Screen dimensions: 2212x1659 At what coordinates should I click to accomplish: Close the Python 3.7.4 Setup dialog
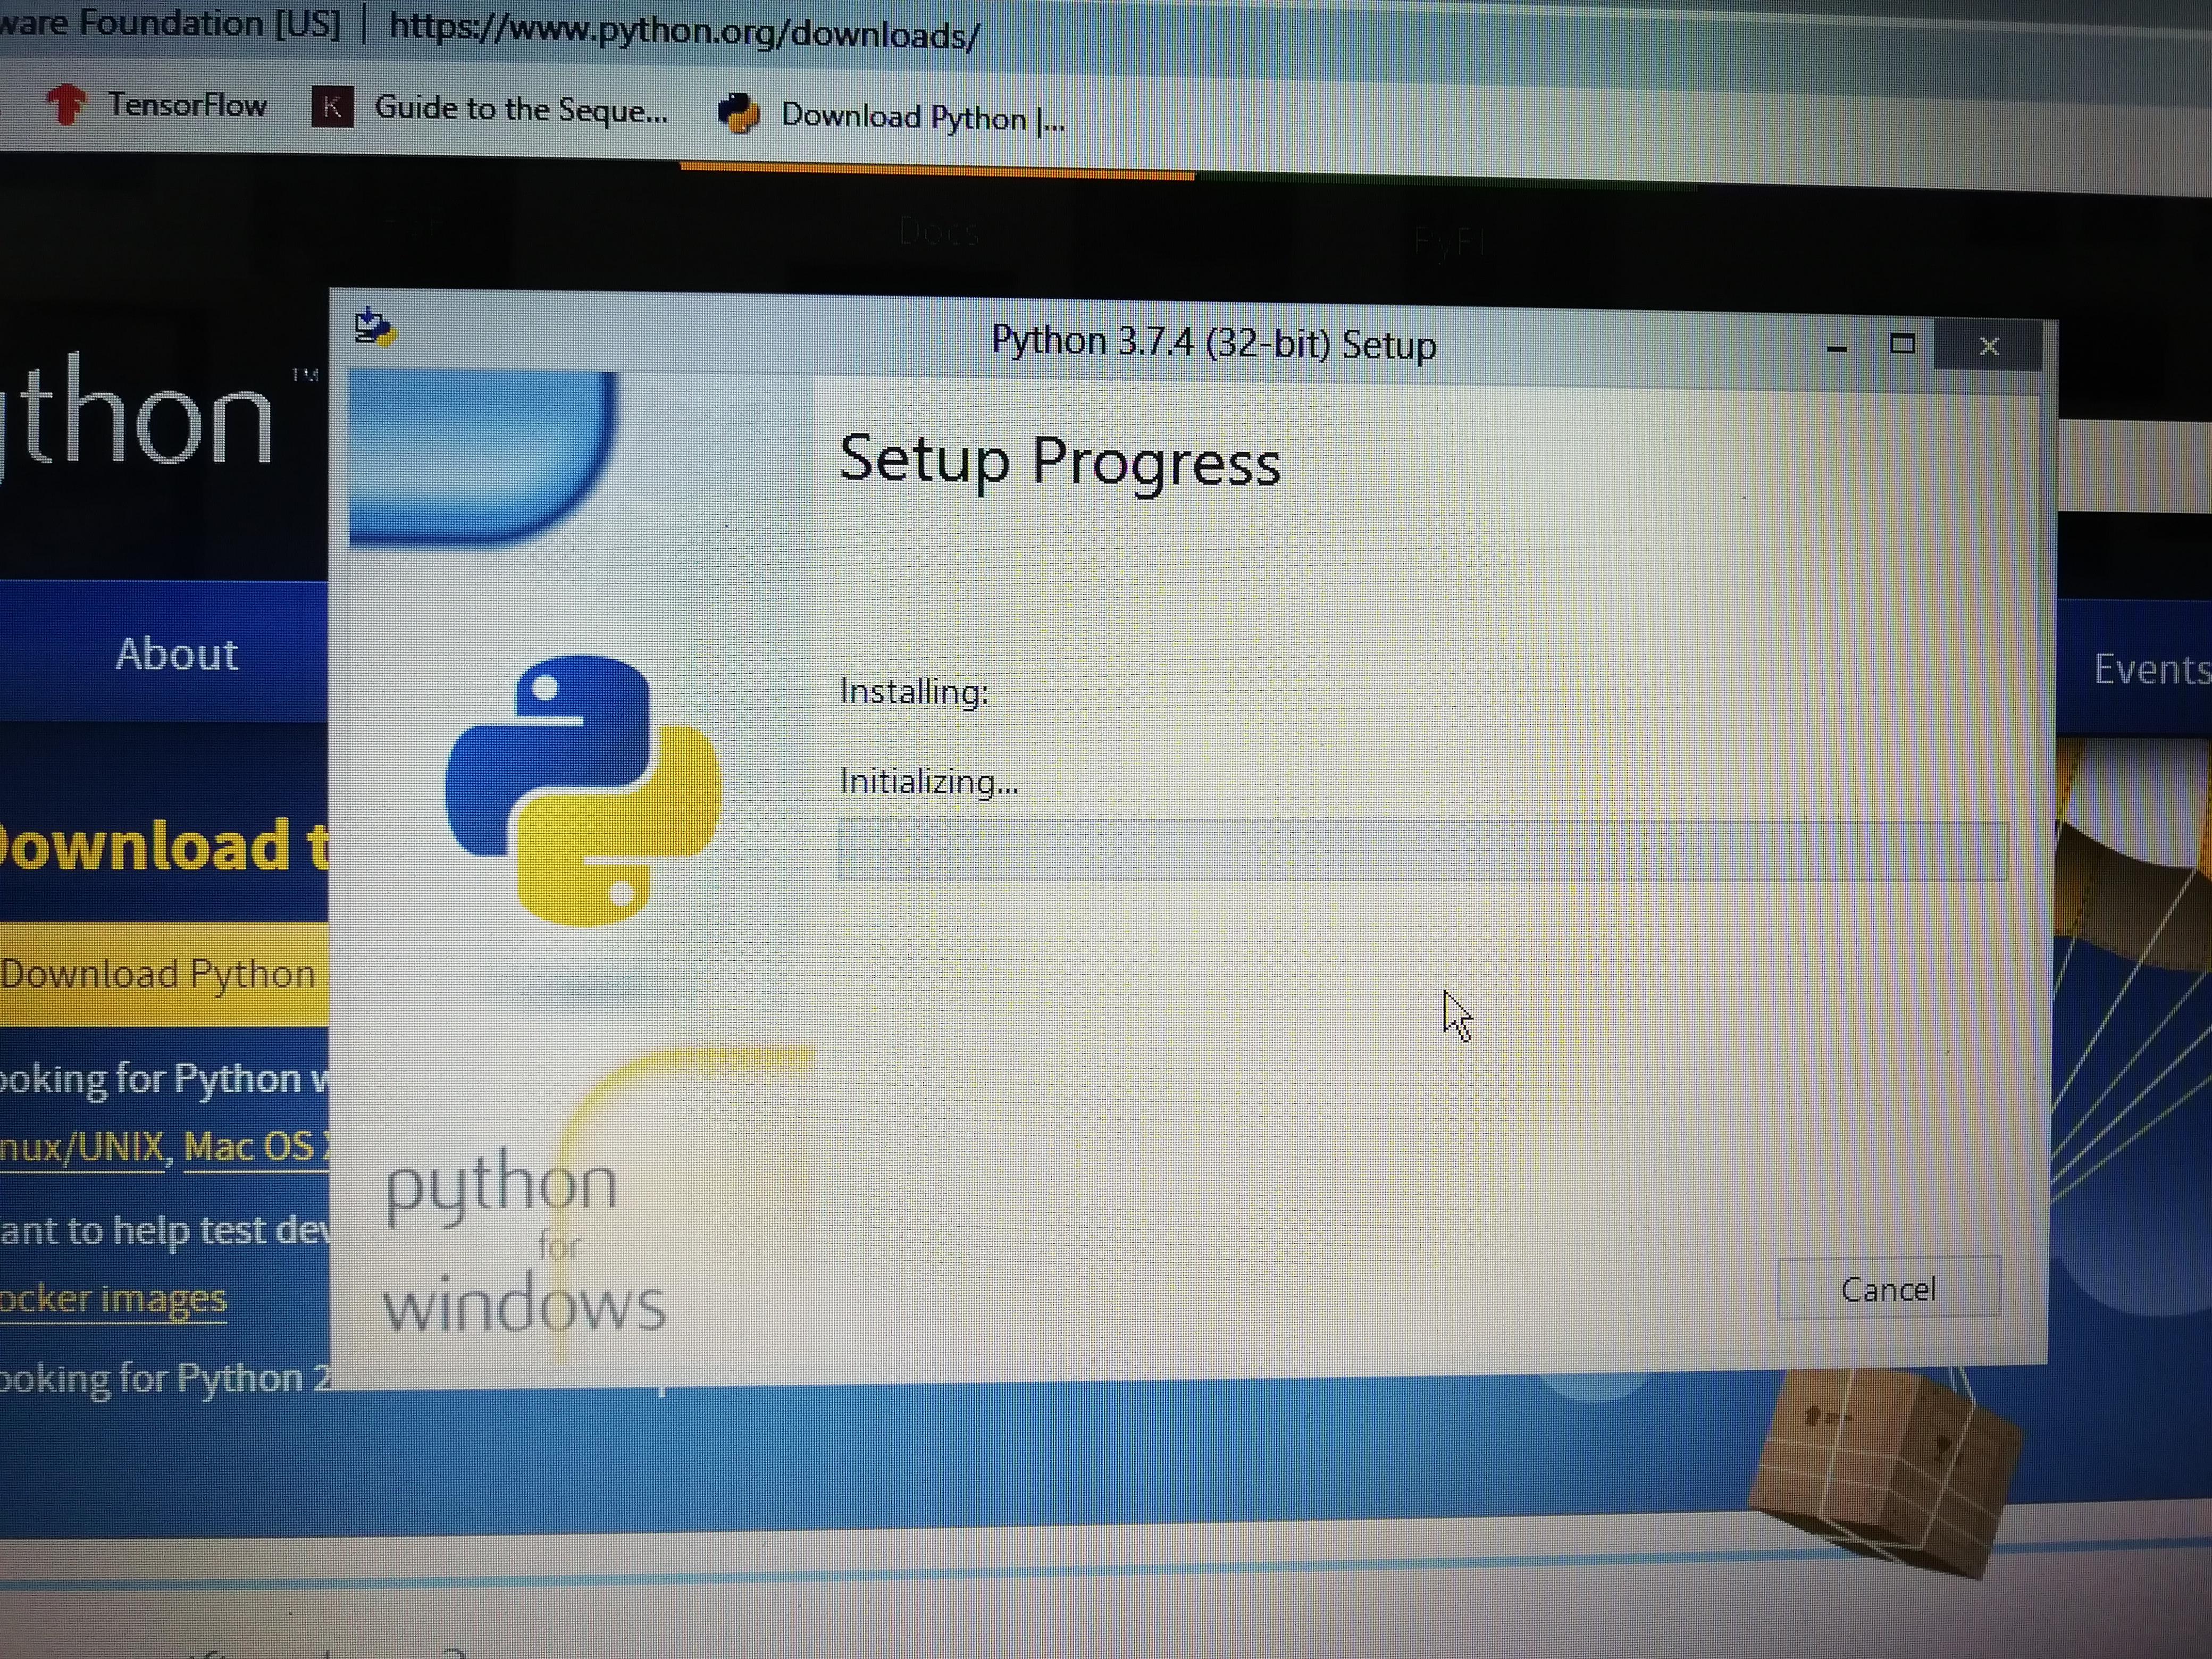coord(1988,346)
